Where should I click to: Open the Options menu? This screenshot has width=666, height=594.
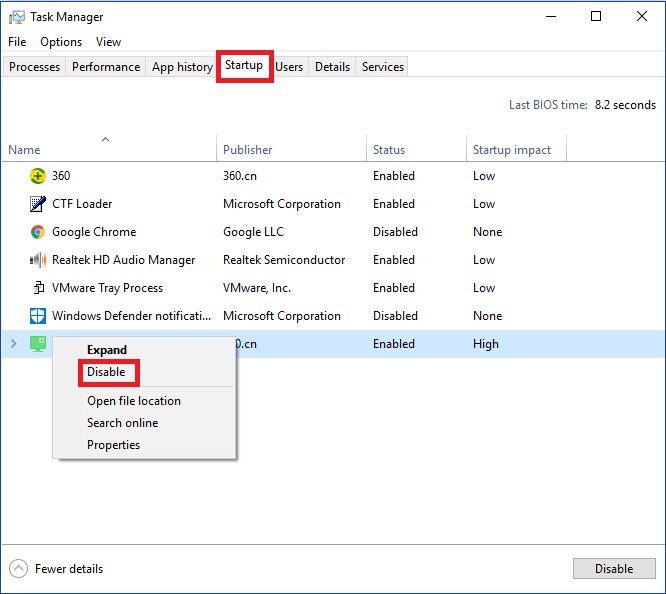pos(61,42)
